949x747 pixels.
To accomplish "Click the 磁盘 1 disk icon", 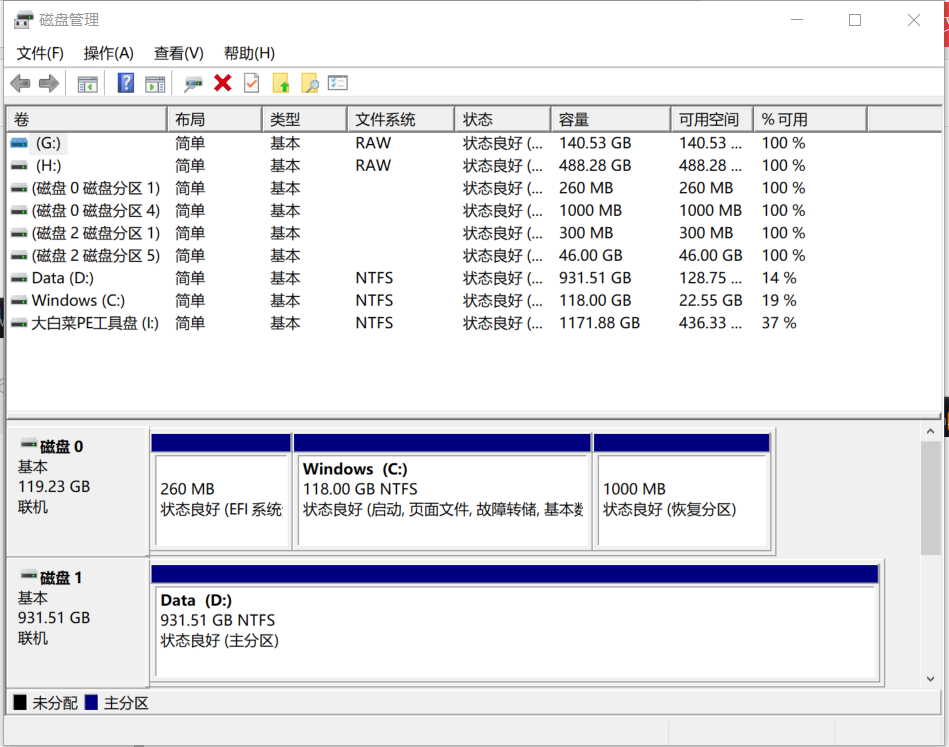I will [28, 575].
